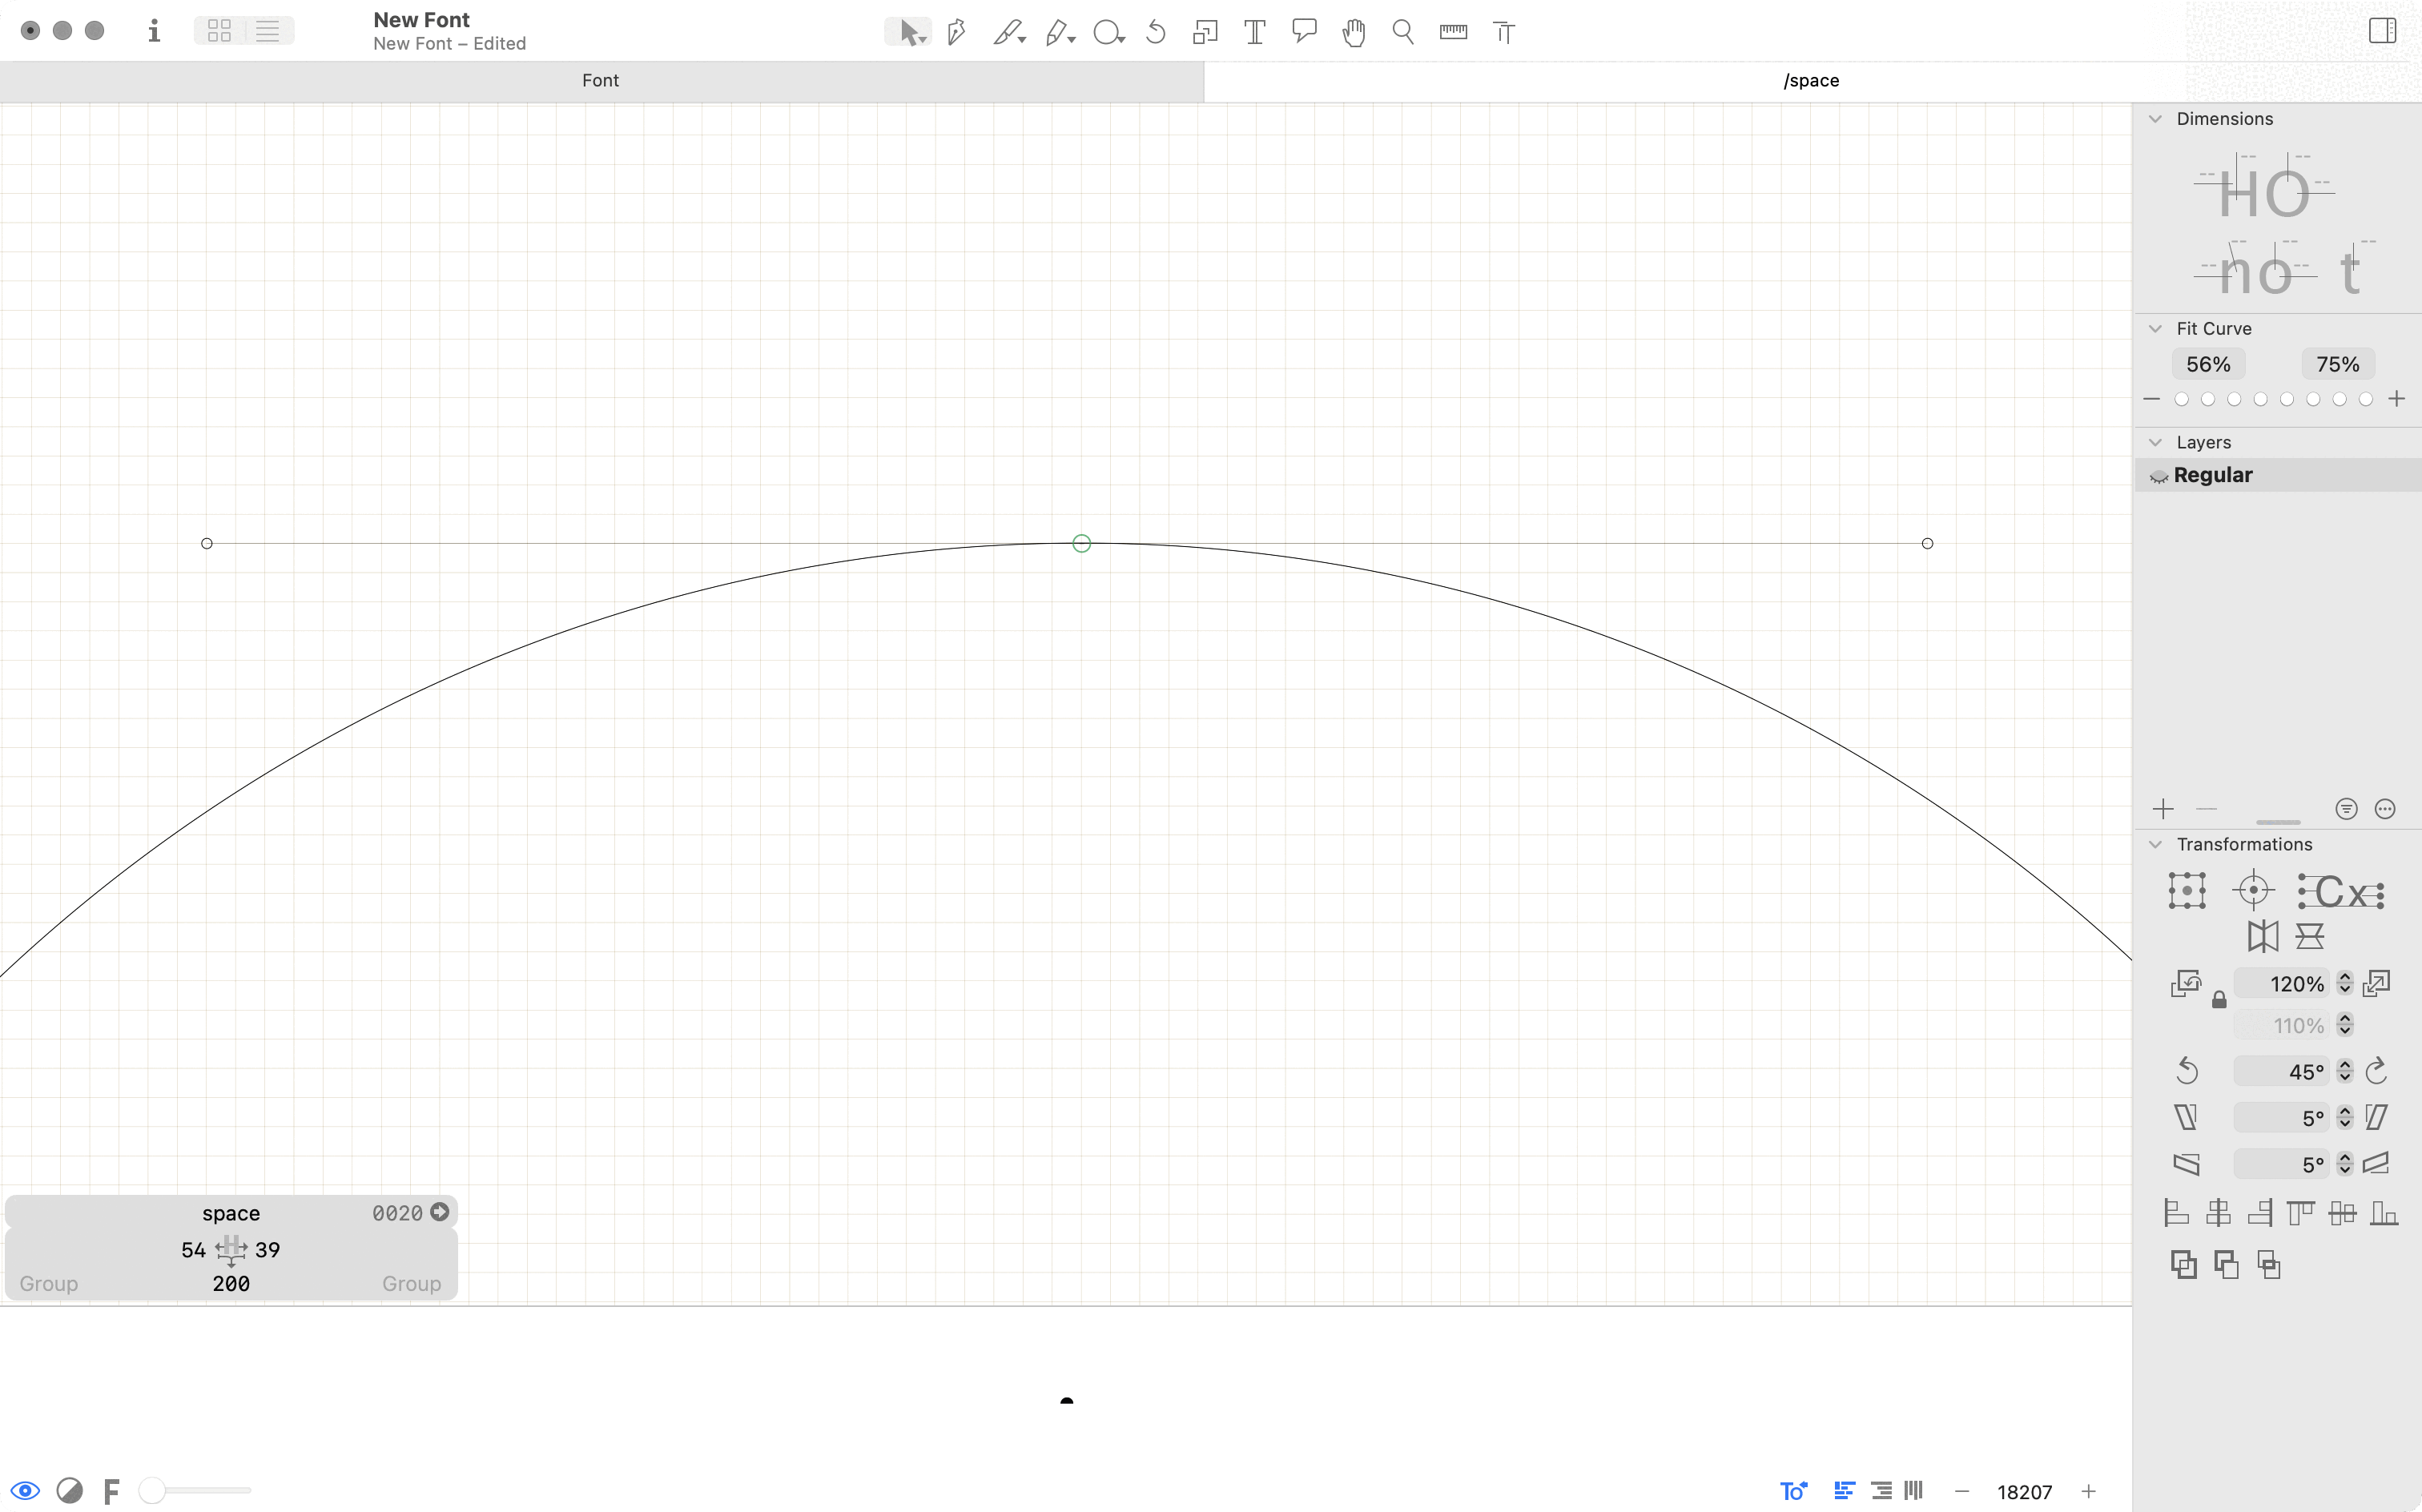Collapse the Transformations section
This screenshot has height=1512, width=2422.
coord(2155,845)
